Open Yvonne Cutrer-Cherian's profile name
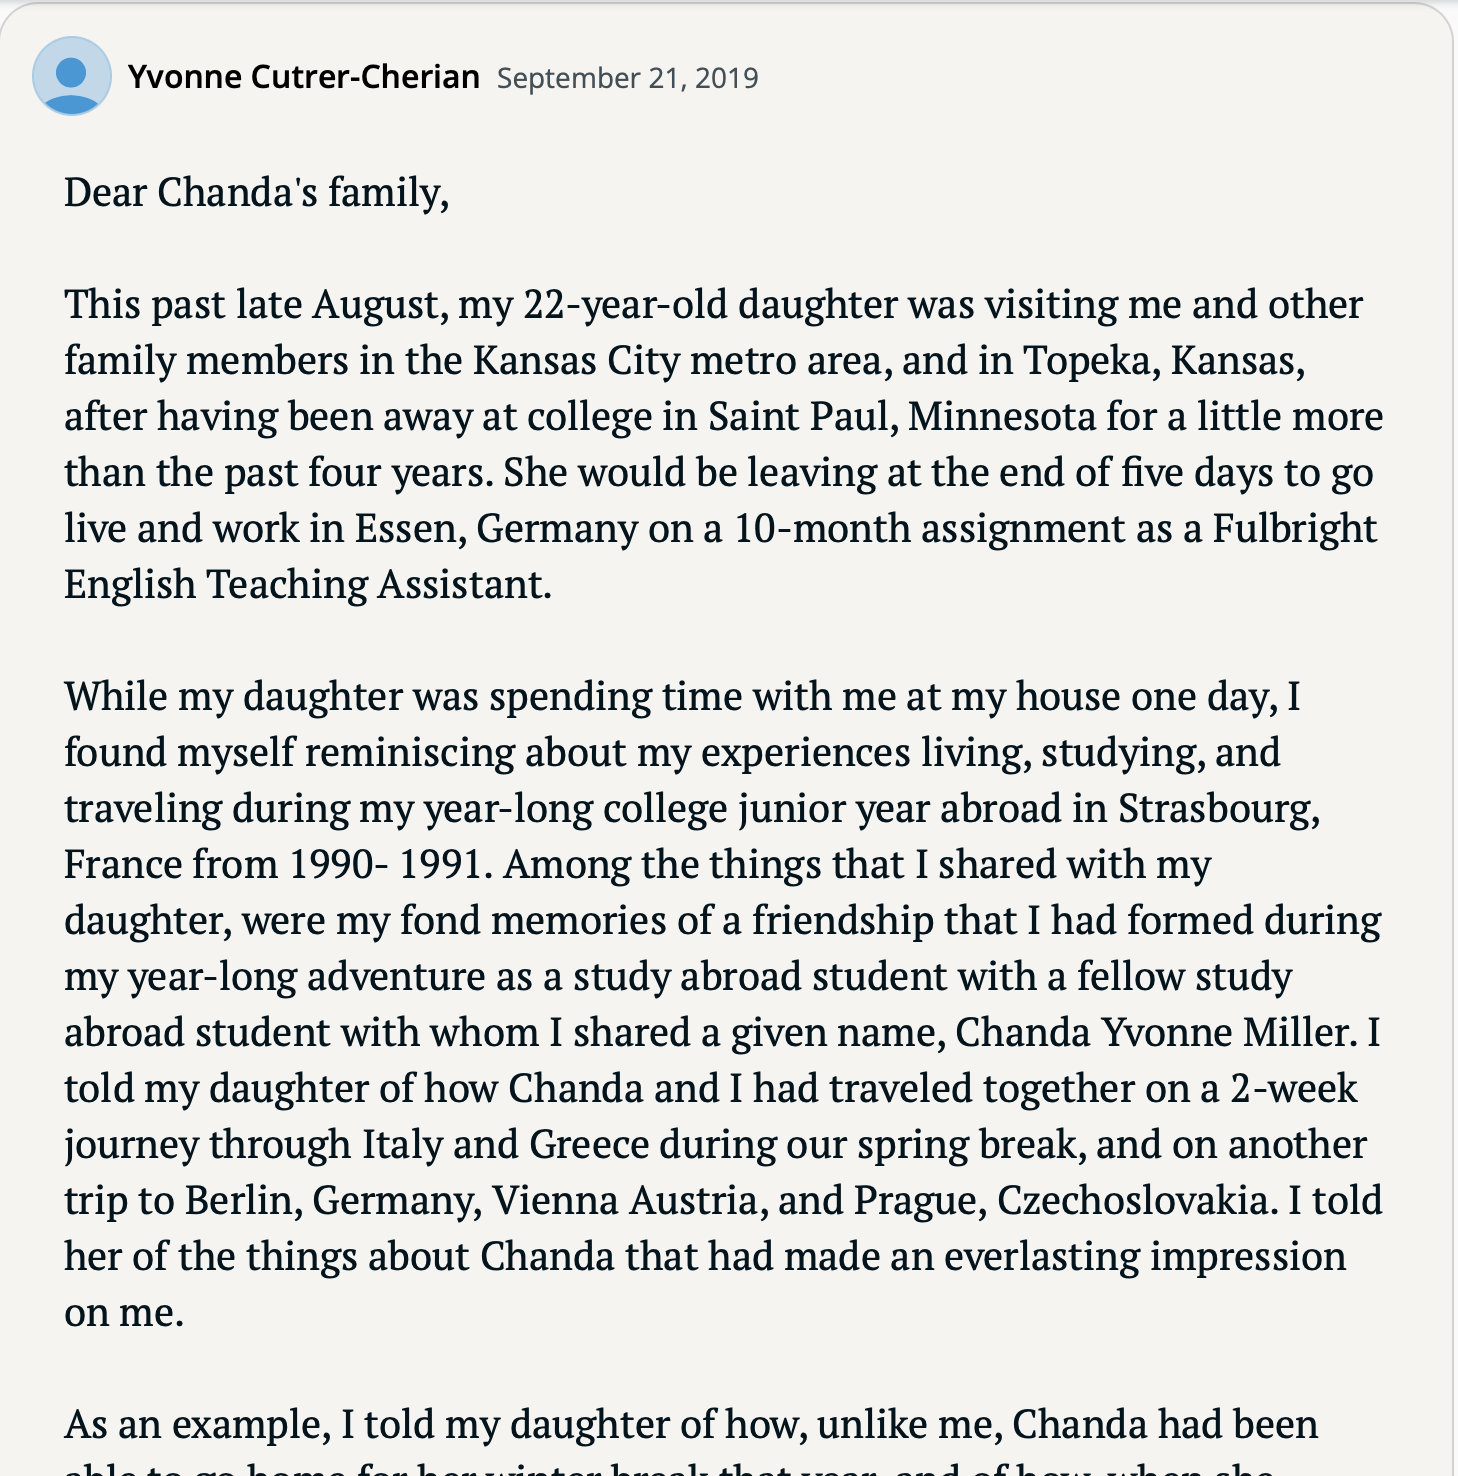This screenshot has width=1458, height=1476. pos(303,77)
